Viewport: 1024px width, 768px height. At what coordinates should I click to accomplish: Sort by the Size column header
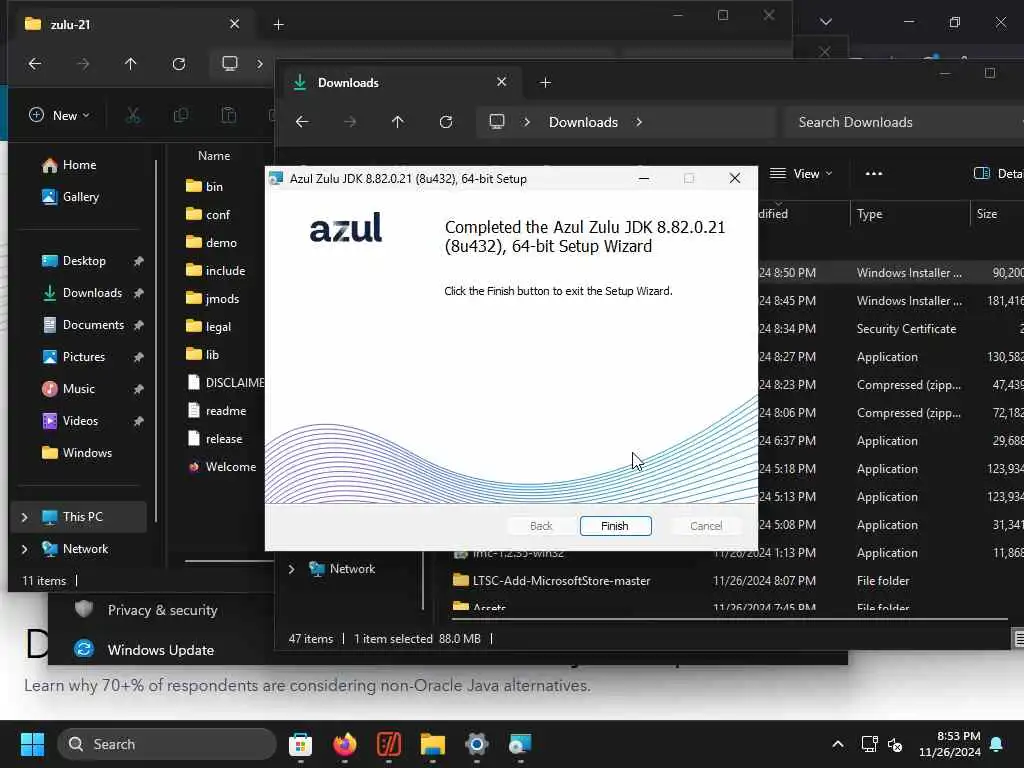[x=987, y=214]
